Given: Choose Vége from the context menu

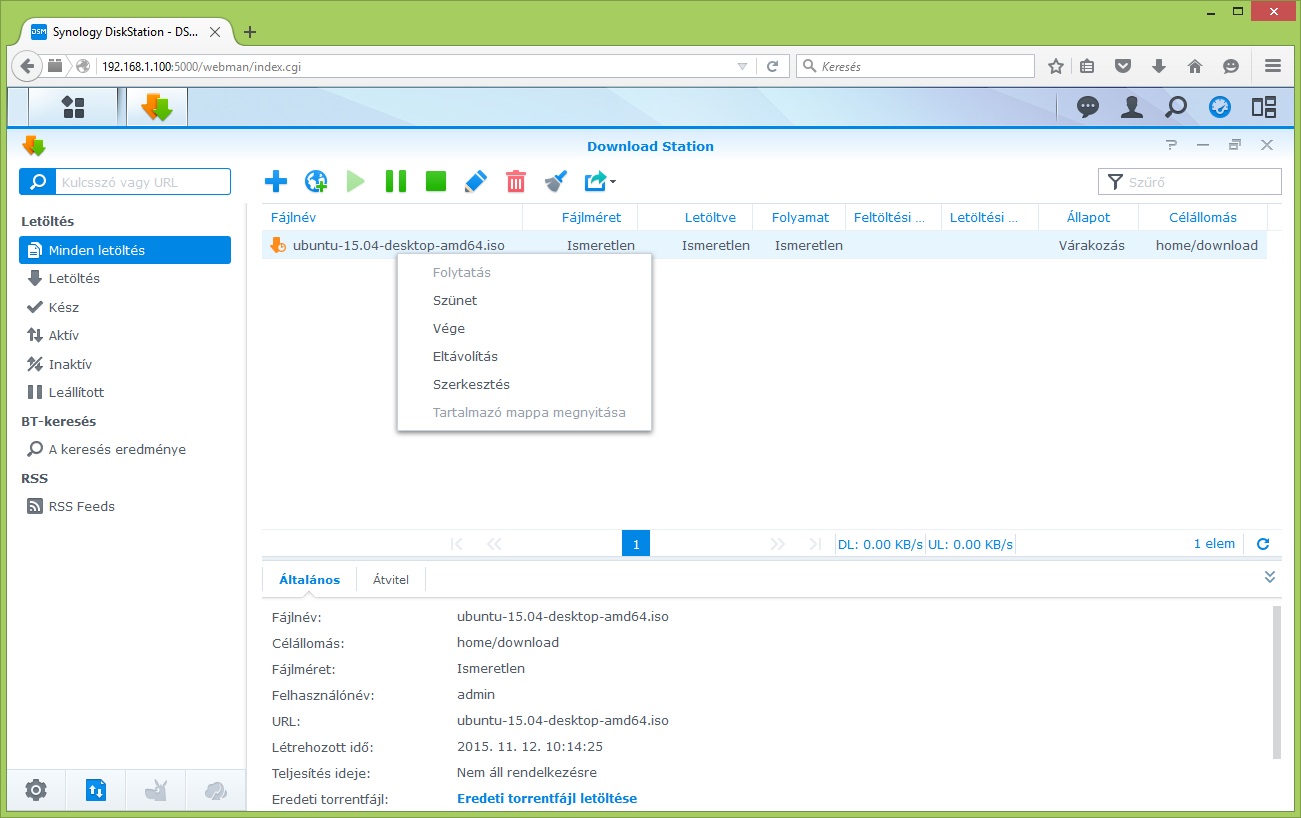Looking at the screenshot, I should [x=524, y=328].
